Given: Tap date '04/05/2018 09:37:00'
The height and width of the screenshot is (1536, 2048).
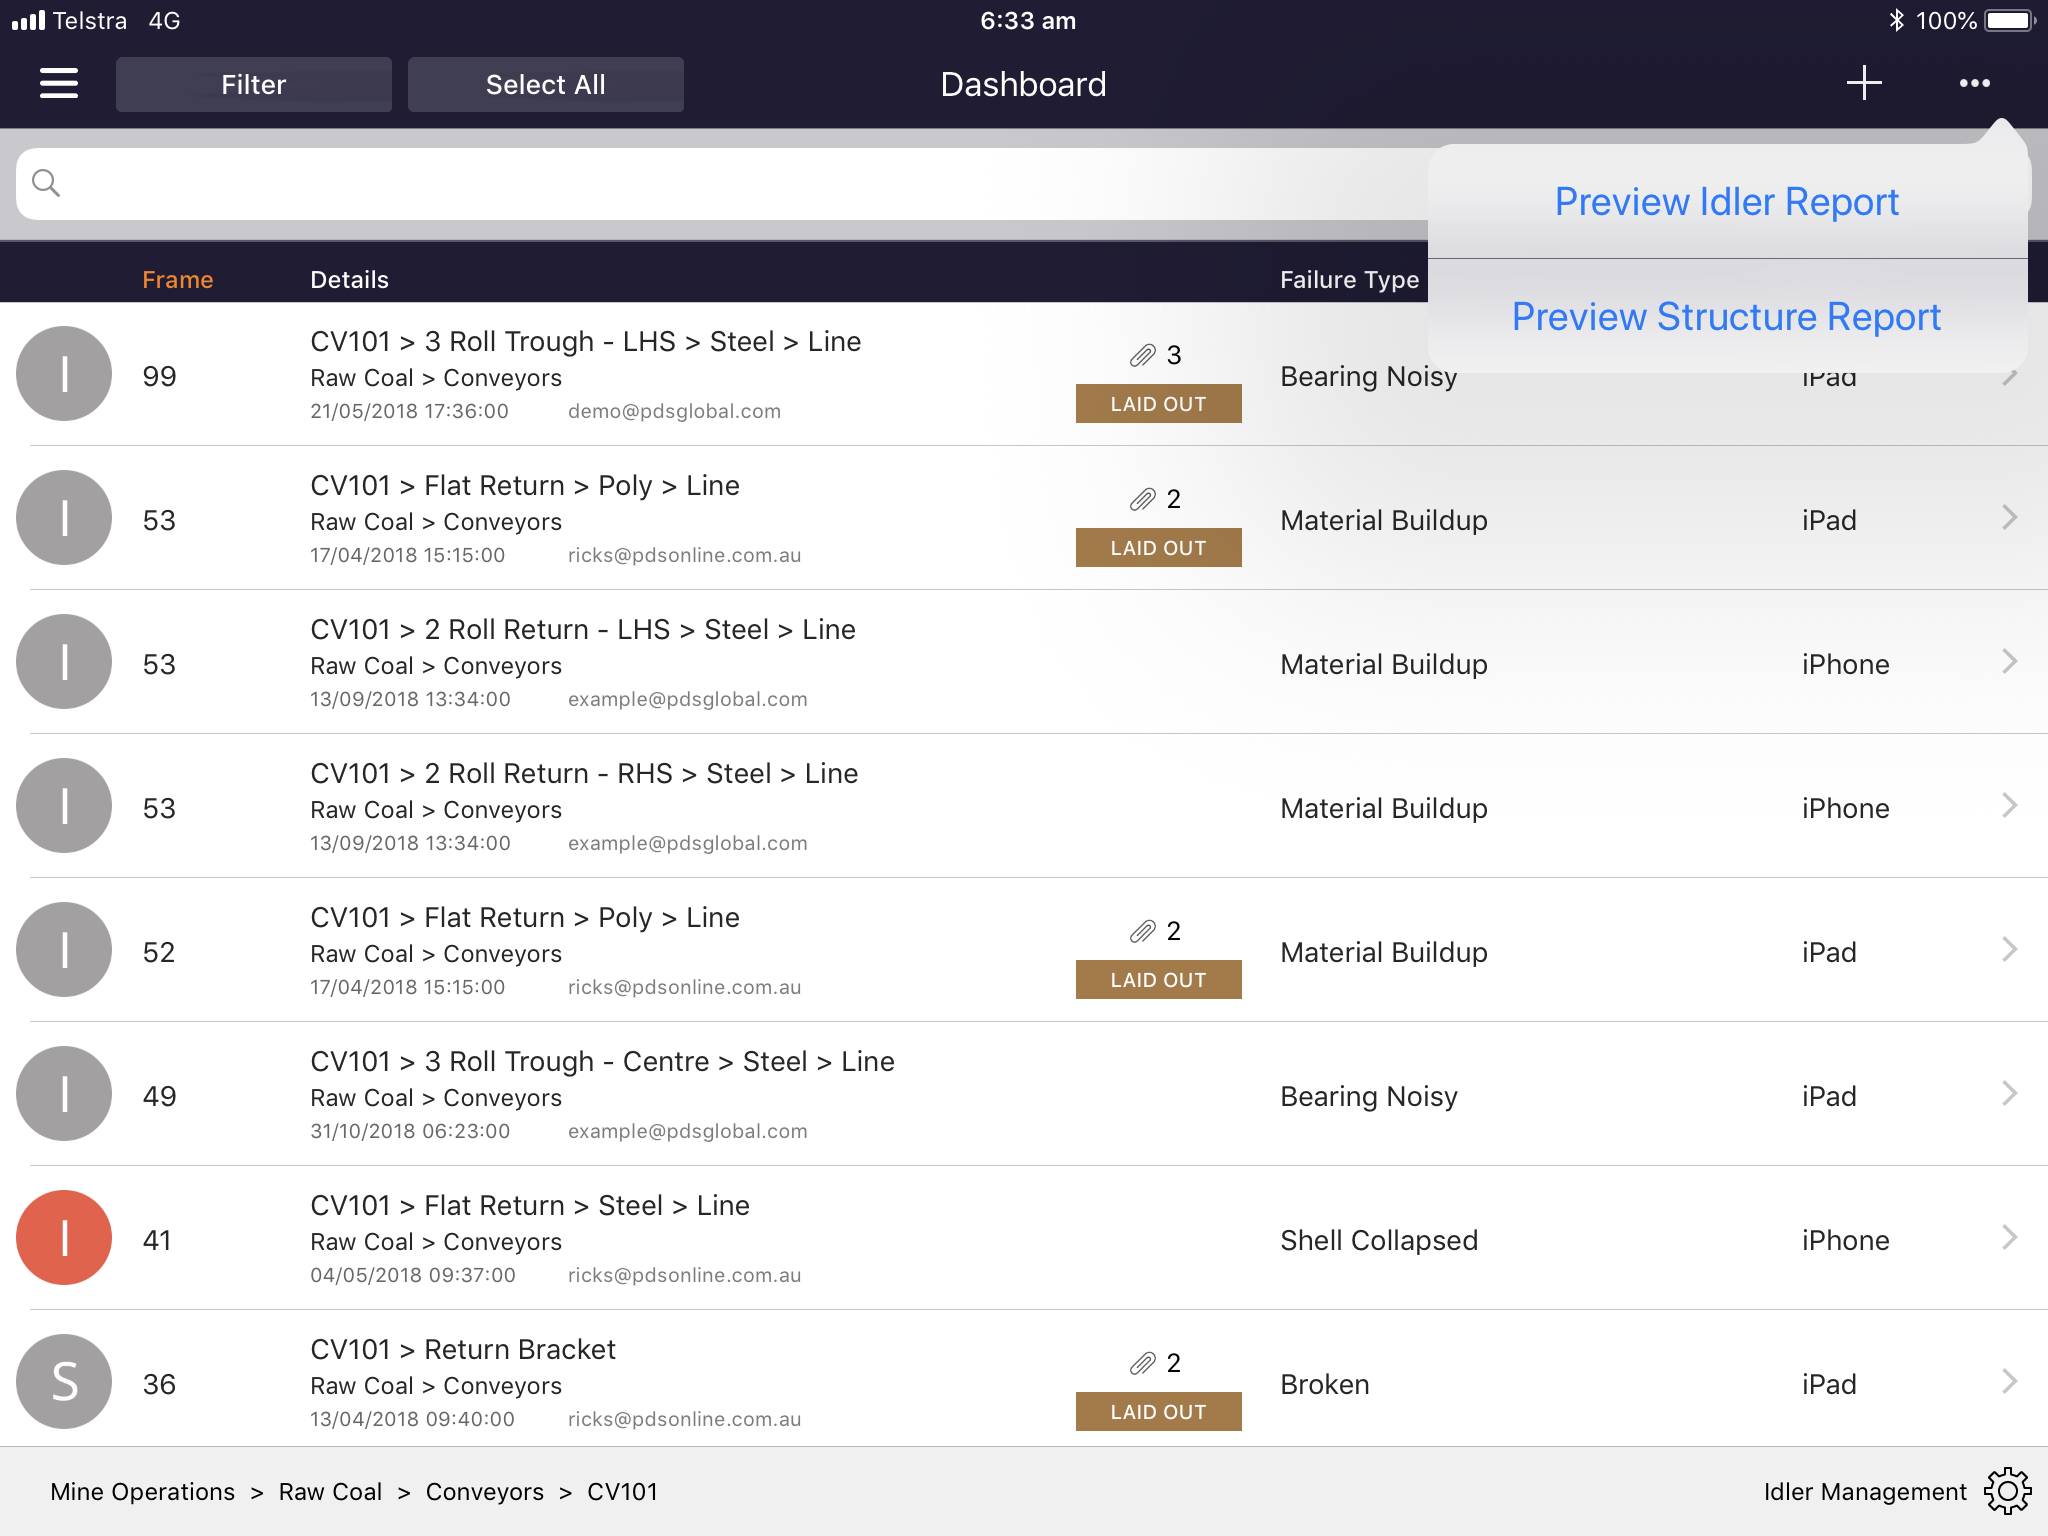Looking at the screenshot, I should 413,1275.
